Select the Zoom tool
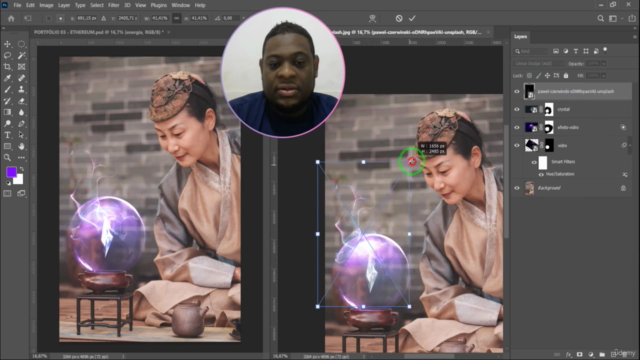 pos(7,158)
